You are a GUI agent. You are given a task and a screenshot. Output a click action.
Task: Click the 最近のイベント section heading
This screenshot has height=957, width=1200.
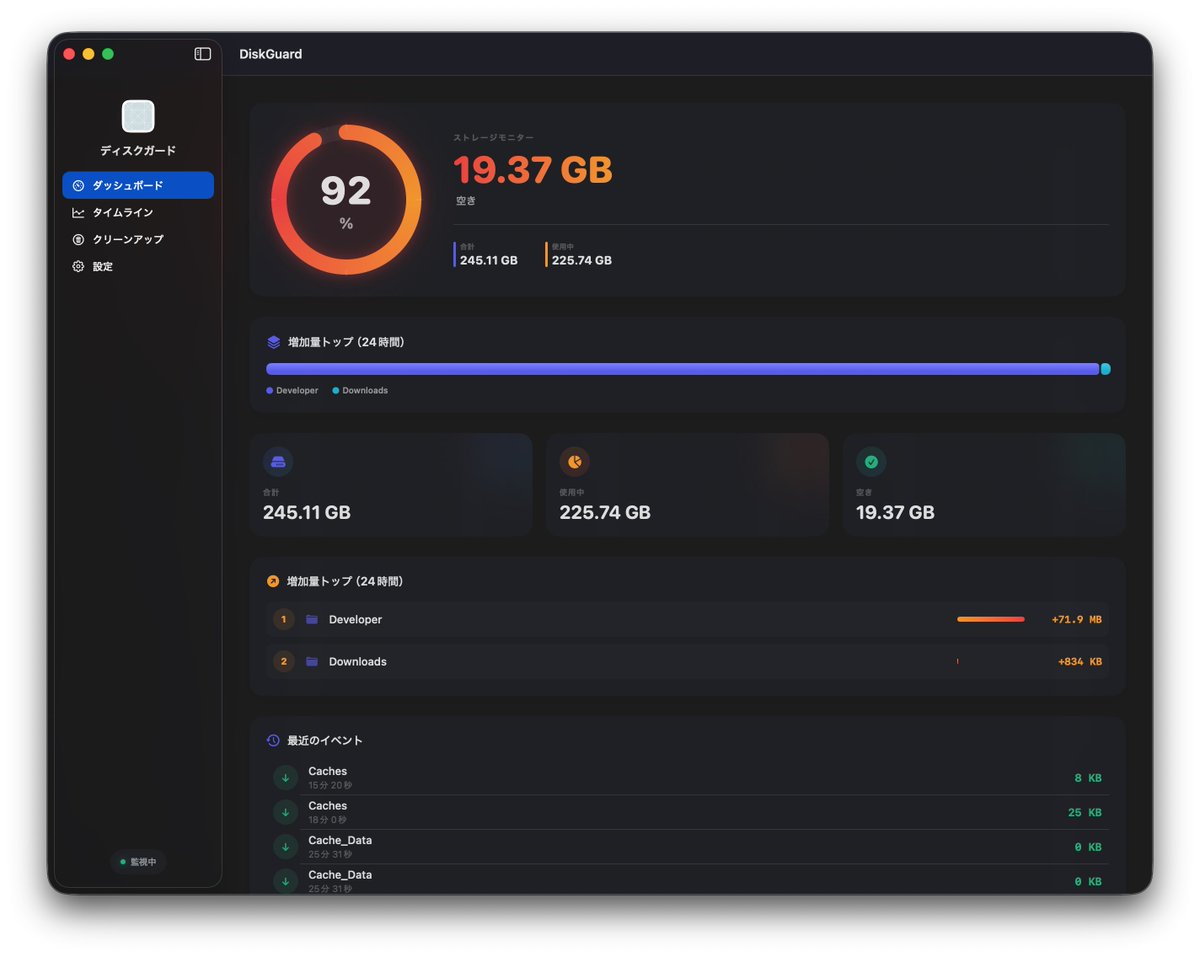coord(325,740)
